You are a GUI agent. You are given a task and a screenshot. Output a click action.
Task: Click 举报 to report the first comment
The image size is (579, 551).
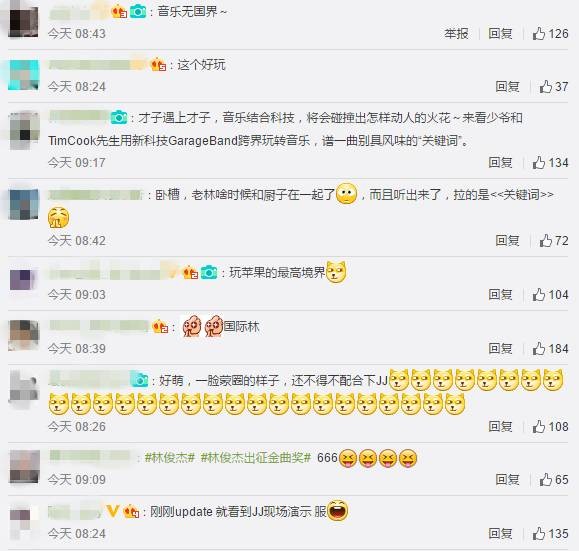coord(456,34)
